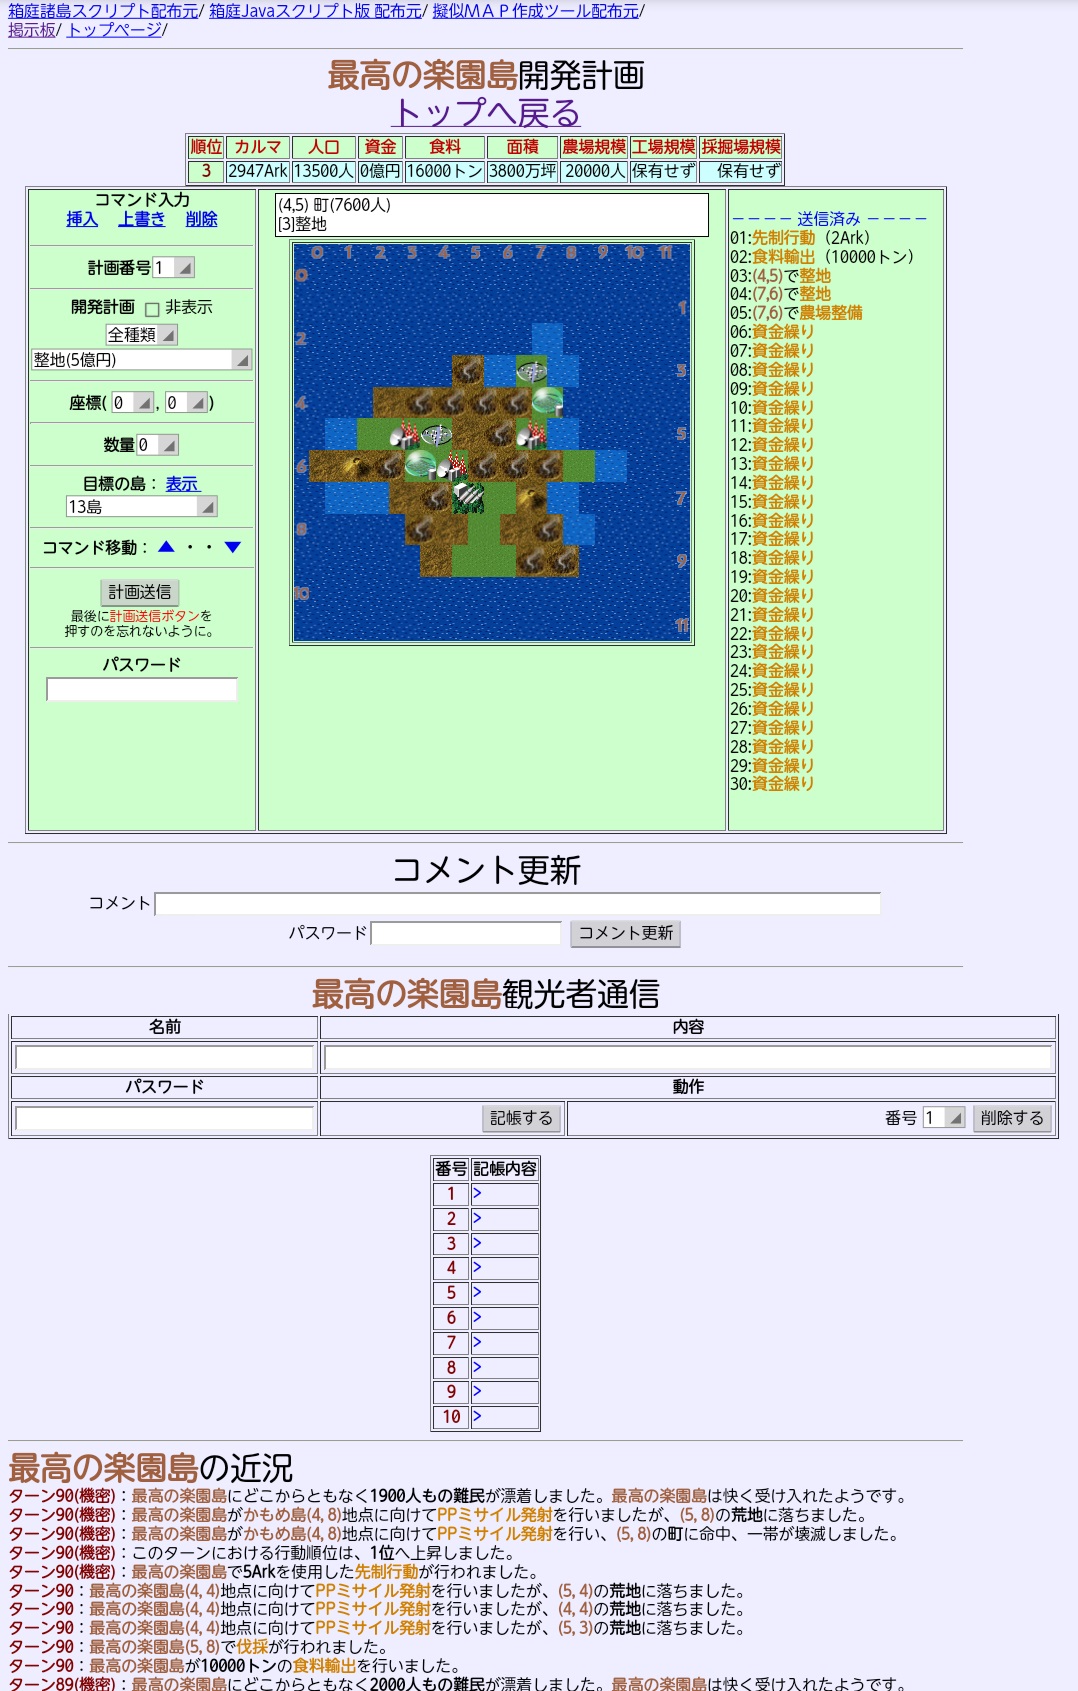Viewport: 1078px width, 1691px height.
Task: Click the 削除する button
Action: click(1012, 1118)
